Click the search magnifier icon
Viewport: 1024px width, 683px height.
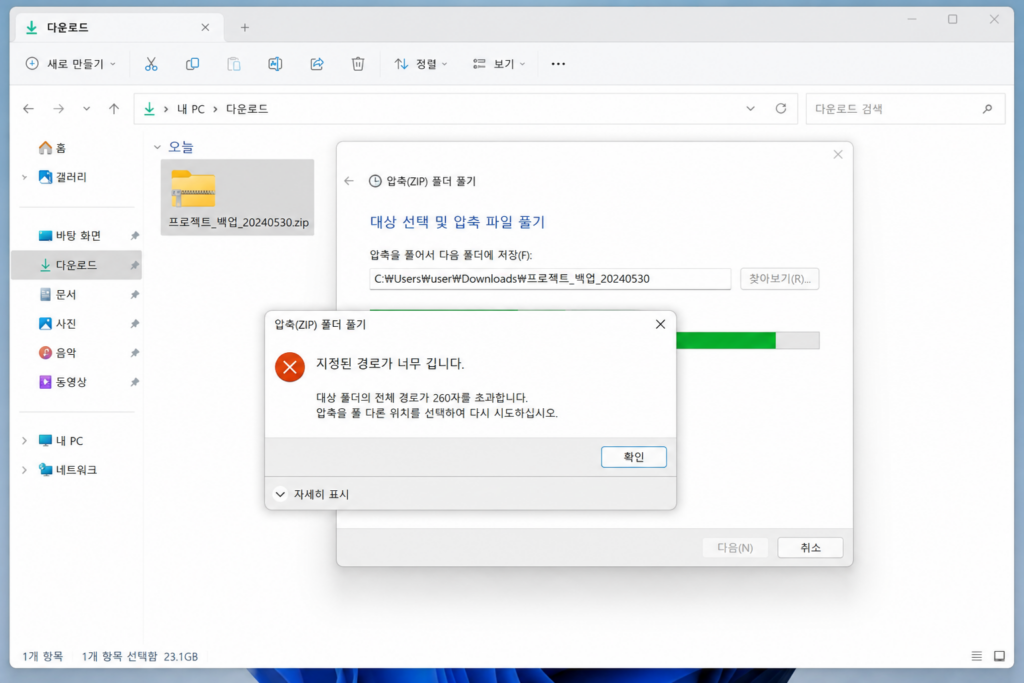click(x=987, y=109)
